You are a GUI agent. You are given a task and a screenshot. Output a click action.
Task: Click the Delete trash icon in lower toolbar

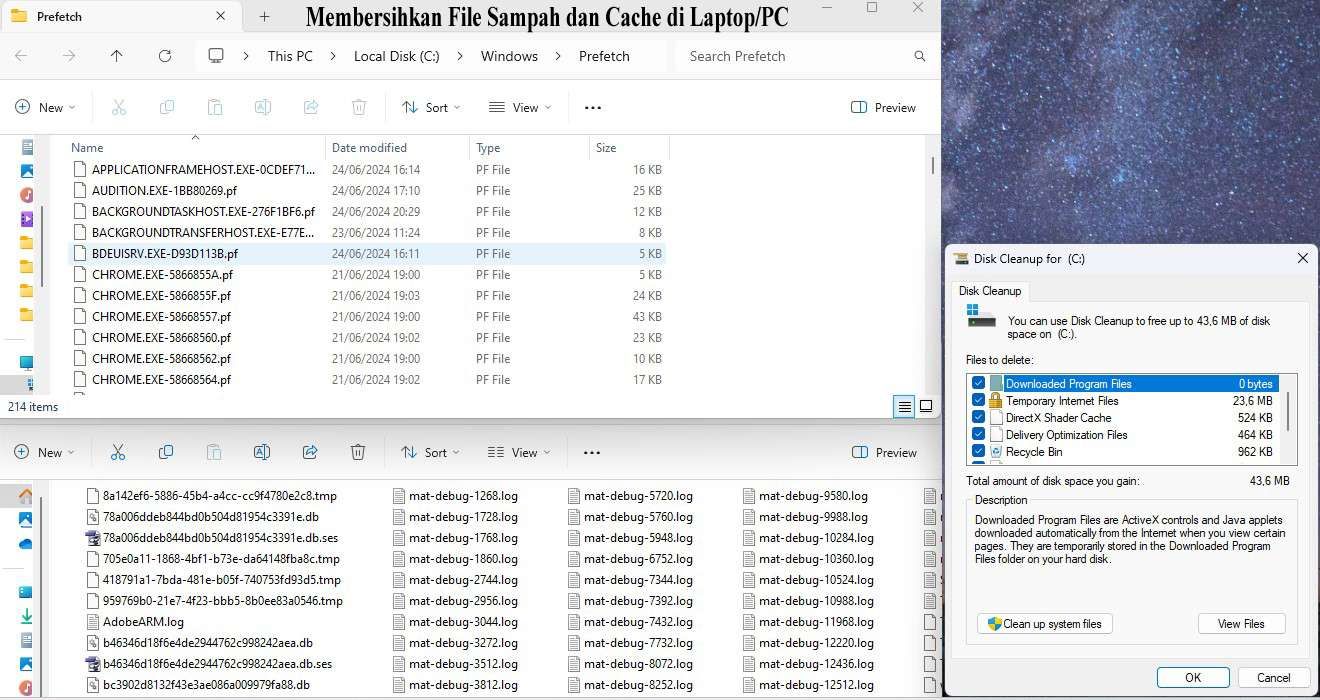(x=358, y=452)
